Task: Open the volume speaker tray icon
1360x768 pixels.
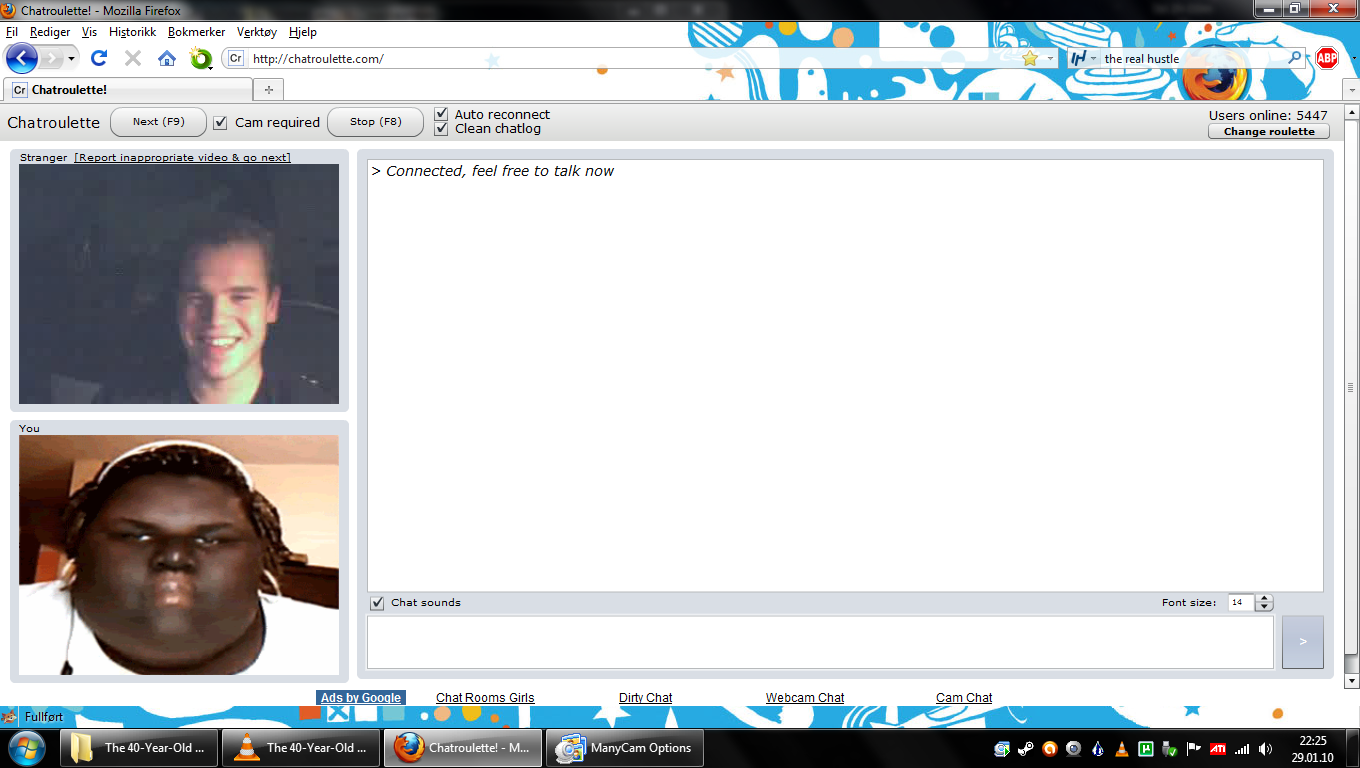Action: point(1266,748)
